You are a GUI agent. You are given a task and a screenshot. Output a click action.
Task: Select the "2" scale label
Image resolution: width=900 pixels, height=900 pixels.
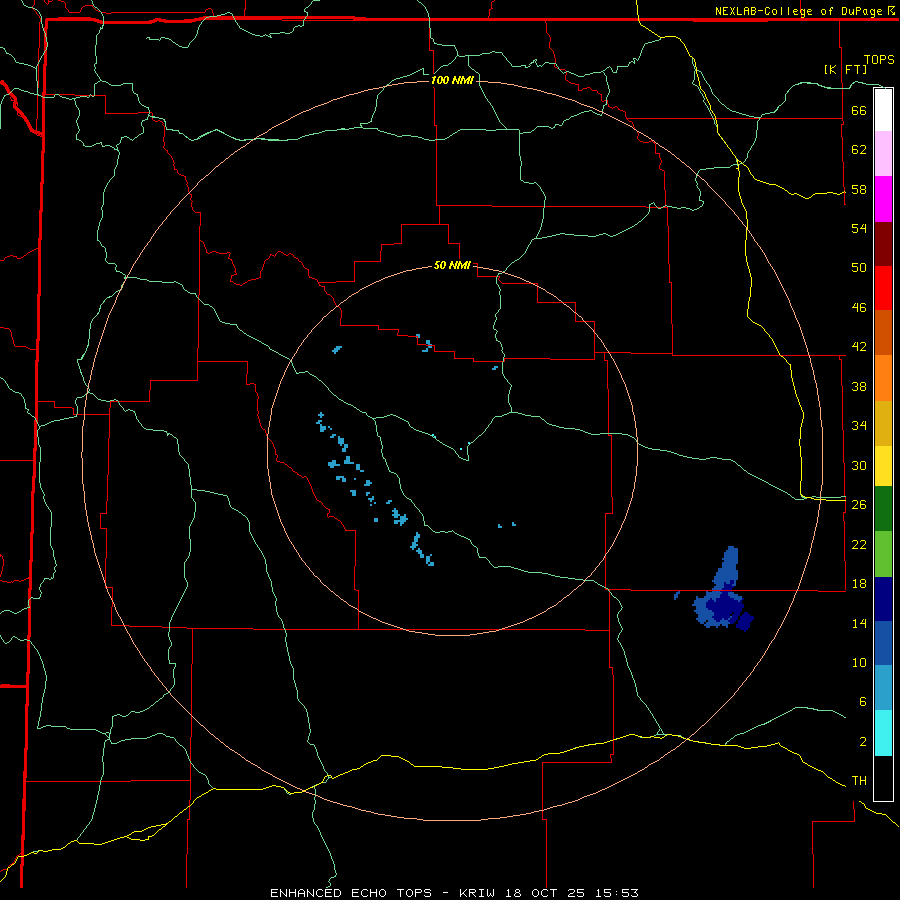click(x=862, y=742)
